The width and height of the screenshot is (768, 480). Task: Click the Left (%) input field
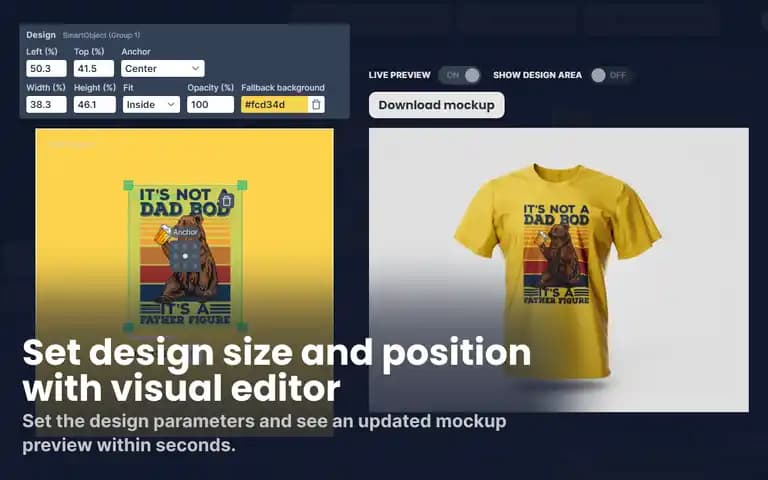click(47, 69)
